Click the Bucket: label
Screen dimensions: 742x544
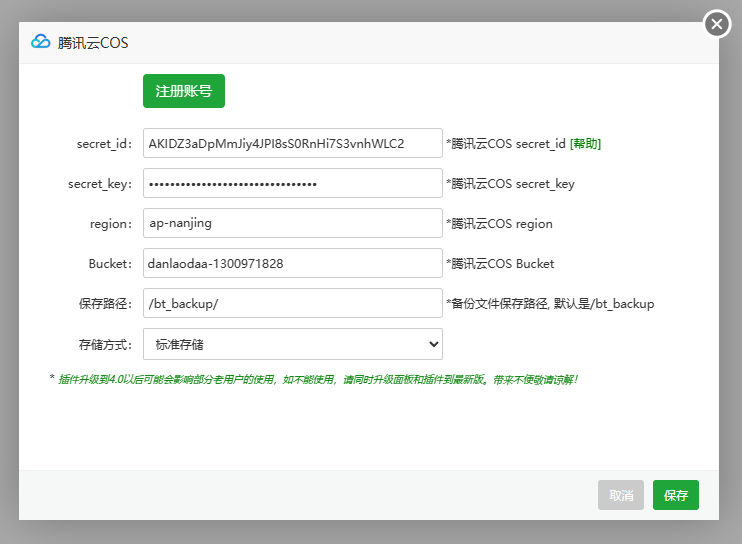[x=110, y=263]
